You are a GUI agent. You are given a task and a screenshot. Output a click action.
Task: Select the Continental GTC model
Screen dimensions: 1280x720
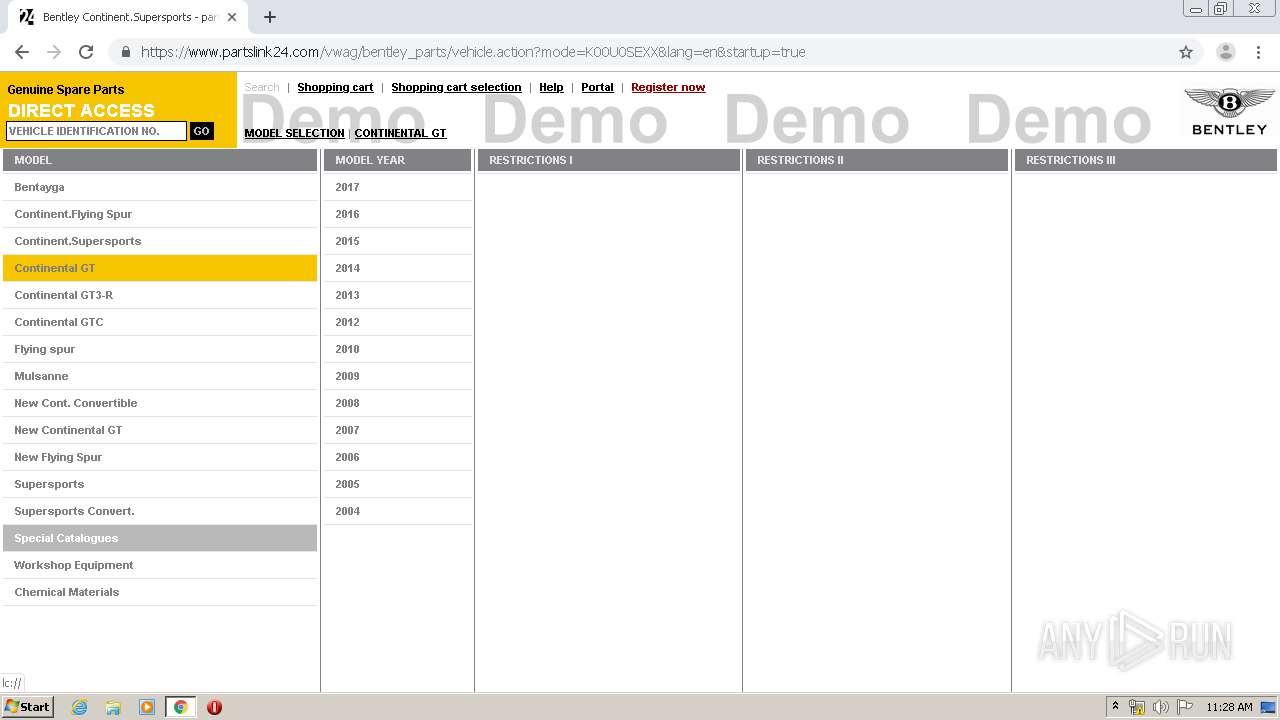[160, 322]
